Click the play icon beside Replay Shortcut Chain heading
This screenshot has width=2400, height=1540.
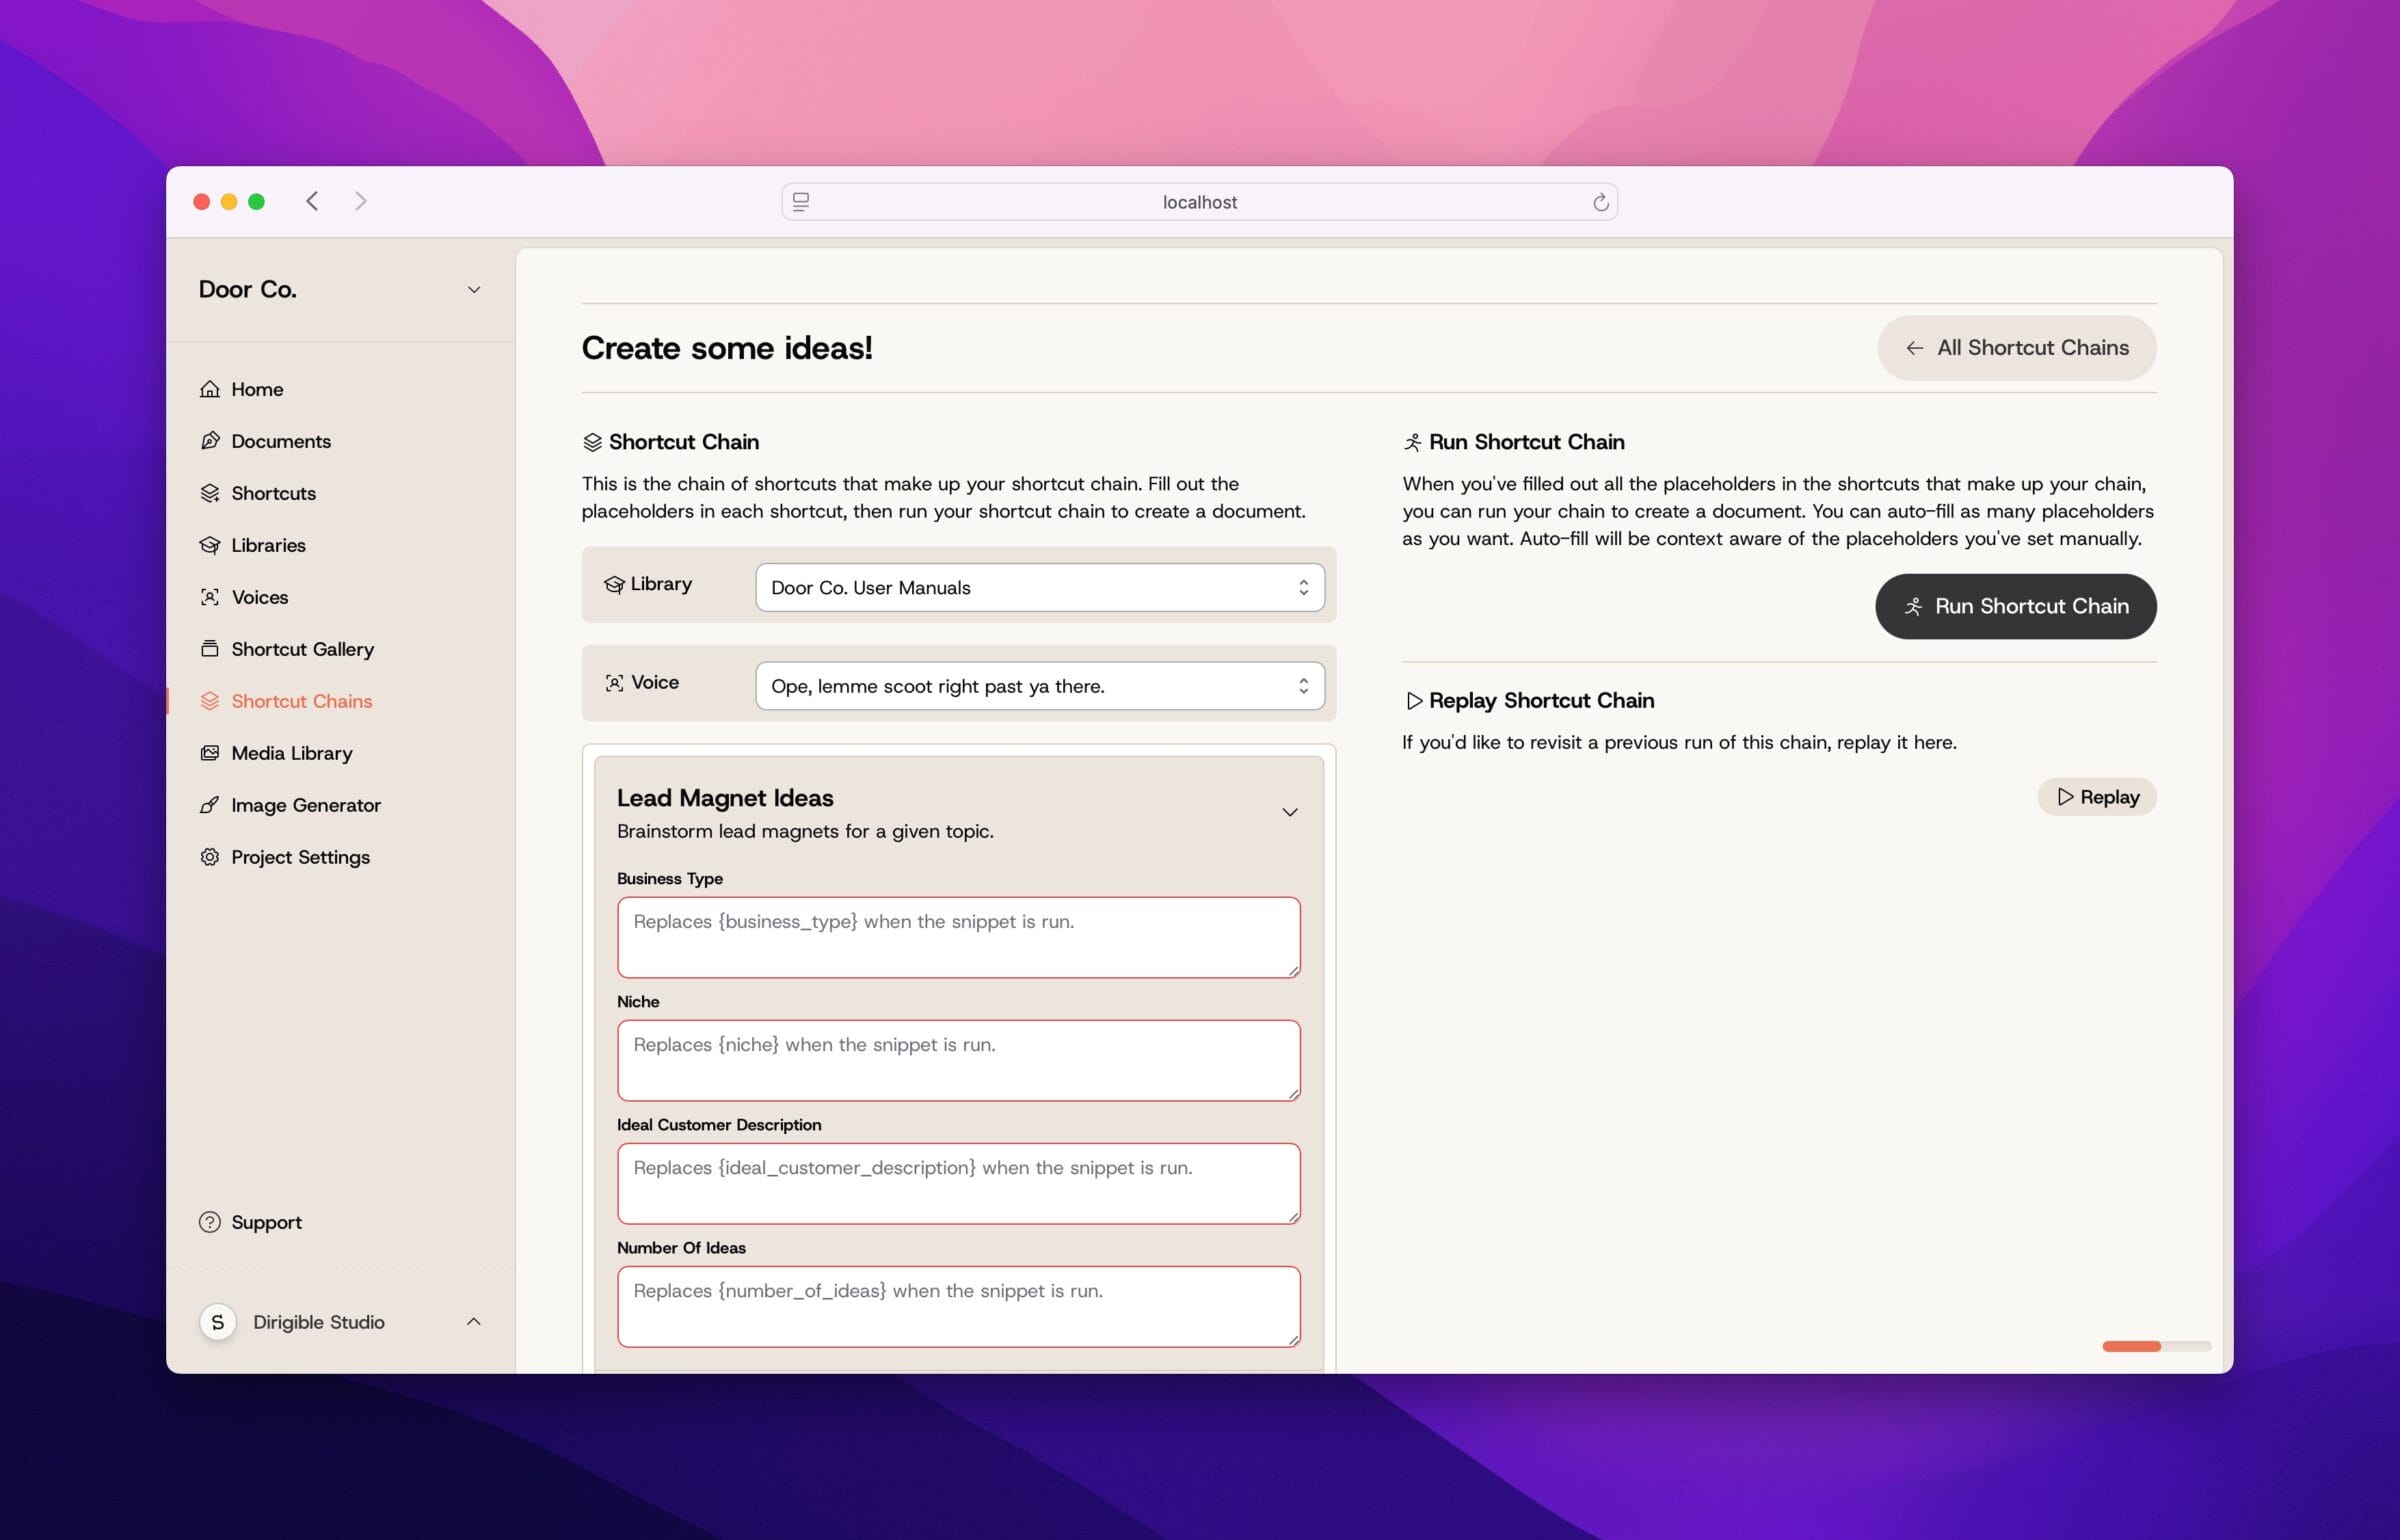tap(1413, 701)
